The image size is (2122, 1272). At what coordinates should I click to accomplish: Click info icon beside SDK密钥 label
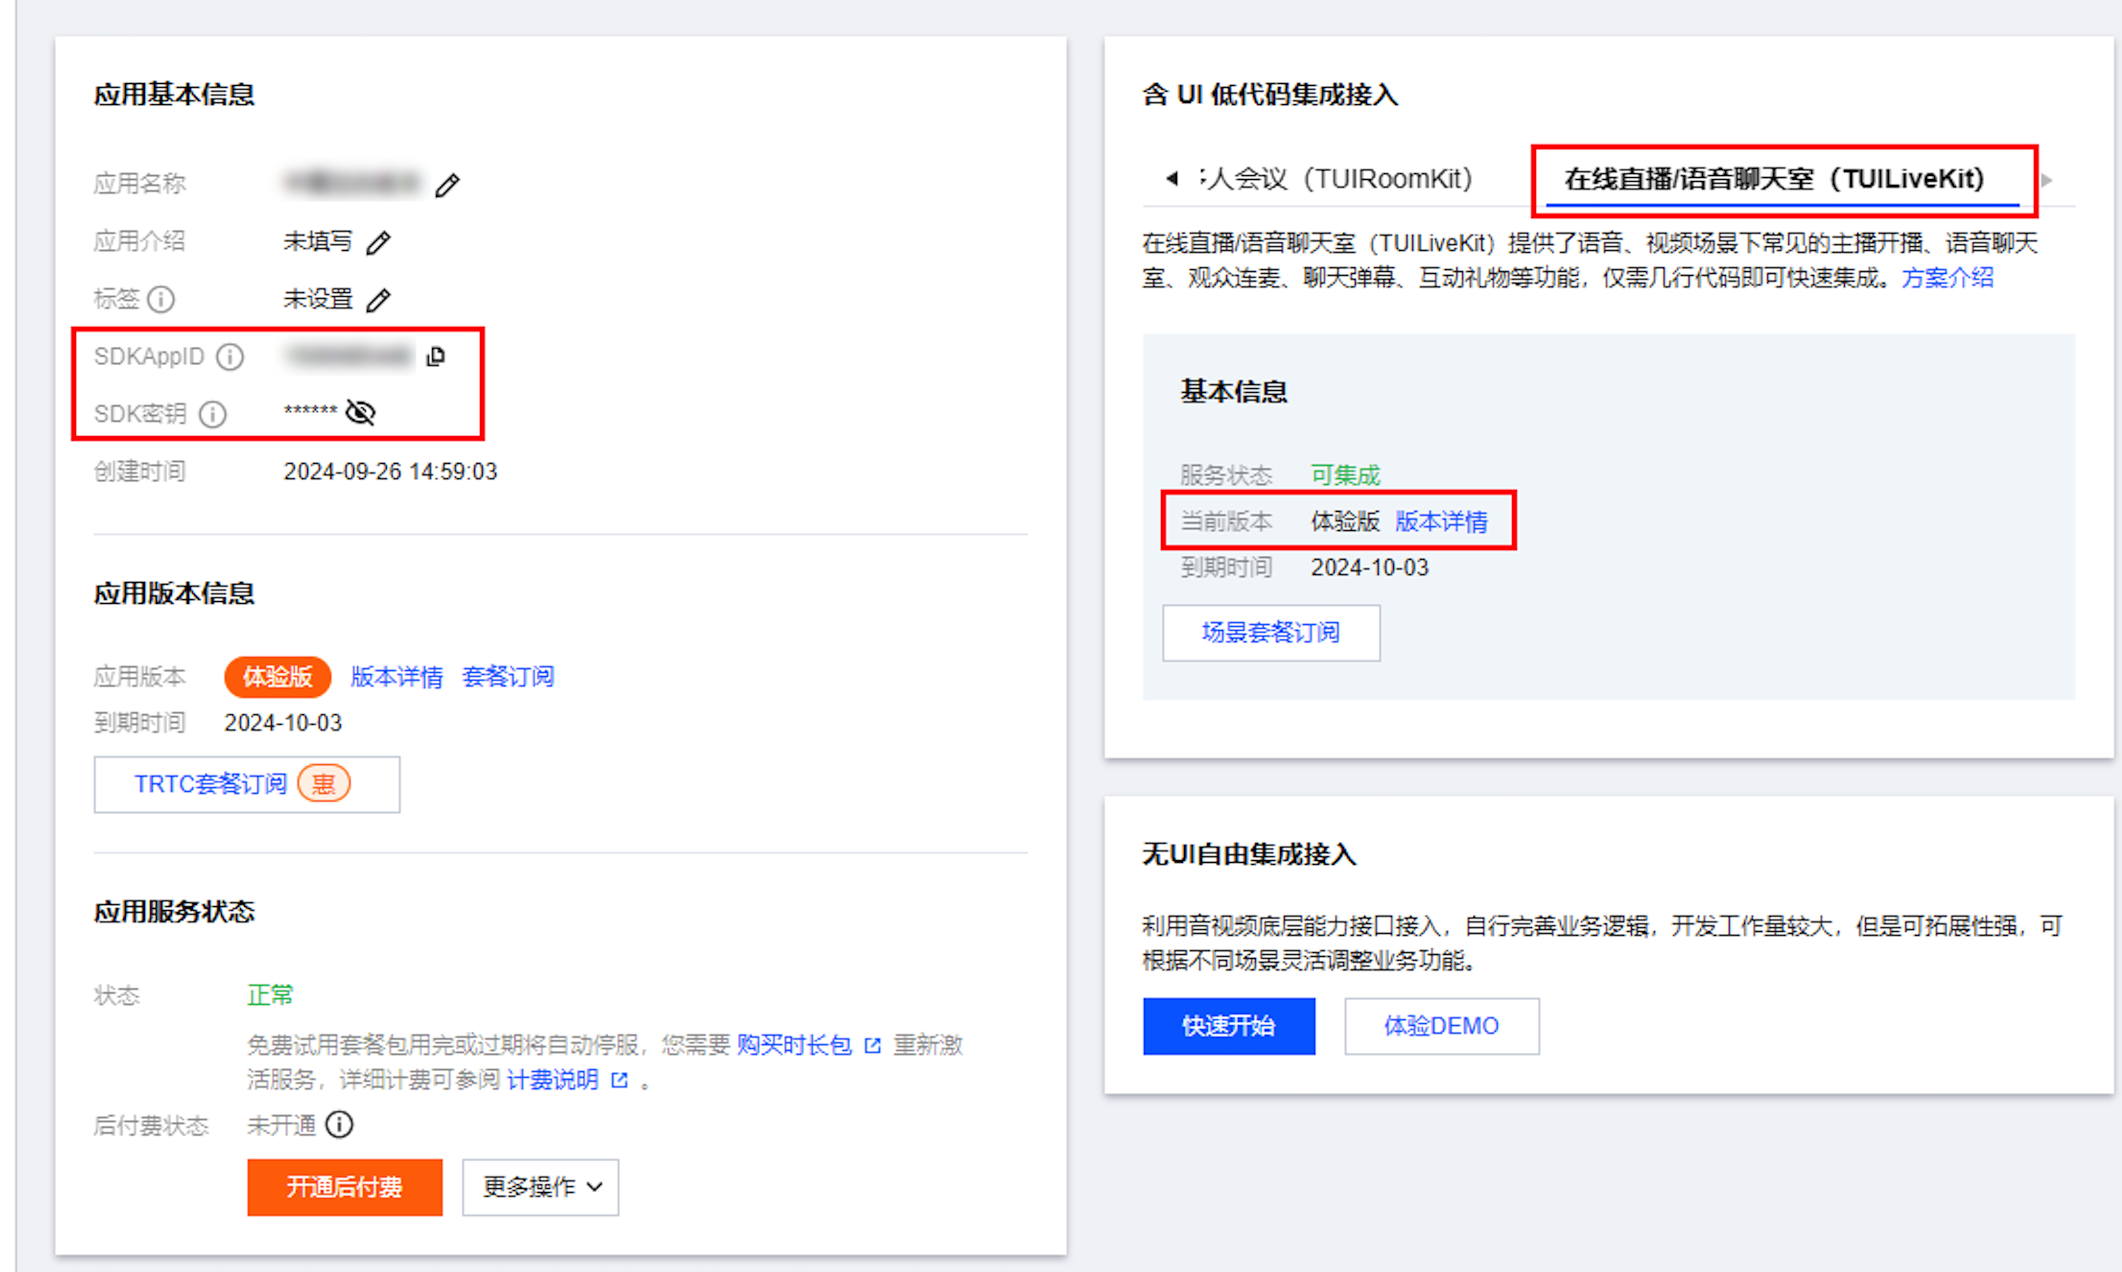coord(212,414)
